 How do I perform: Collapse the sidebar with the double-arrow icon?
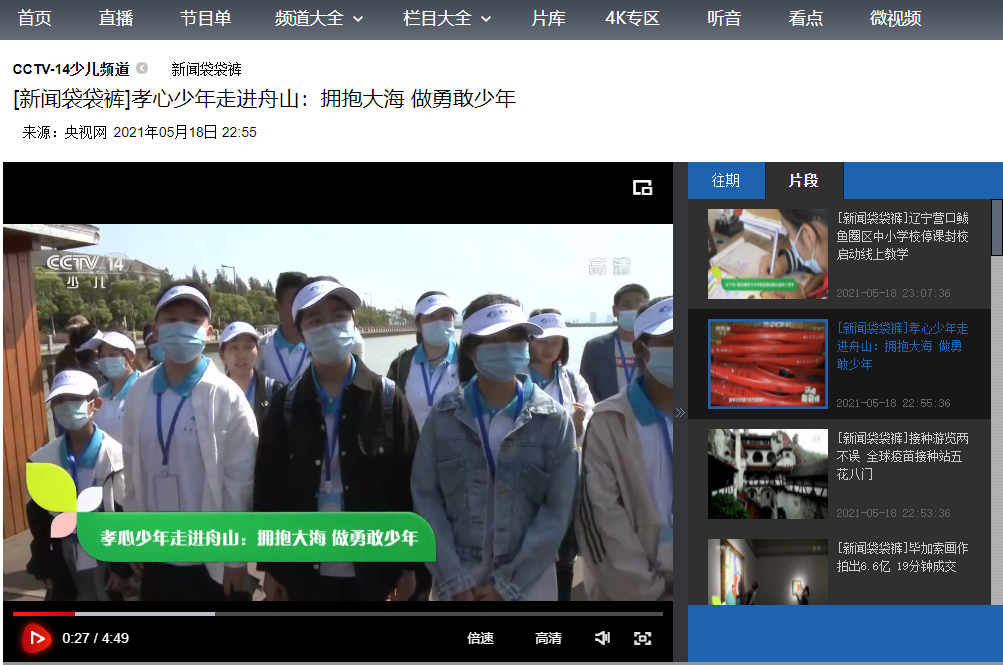pyautogui.click(x=680, y=412)
